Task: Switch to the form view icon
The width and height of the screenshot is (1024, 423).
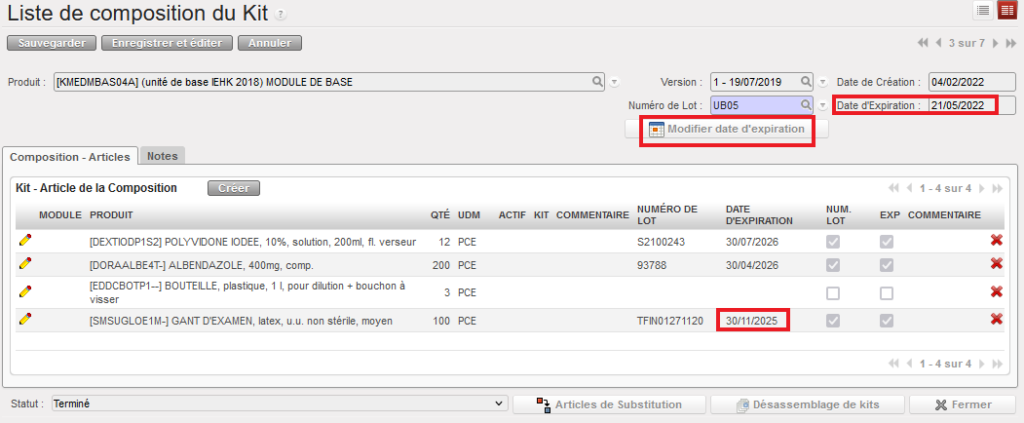Action: click(1007, 11)
